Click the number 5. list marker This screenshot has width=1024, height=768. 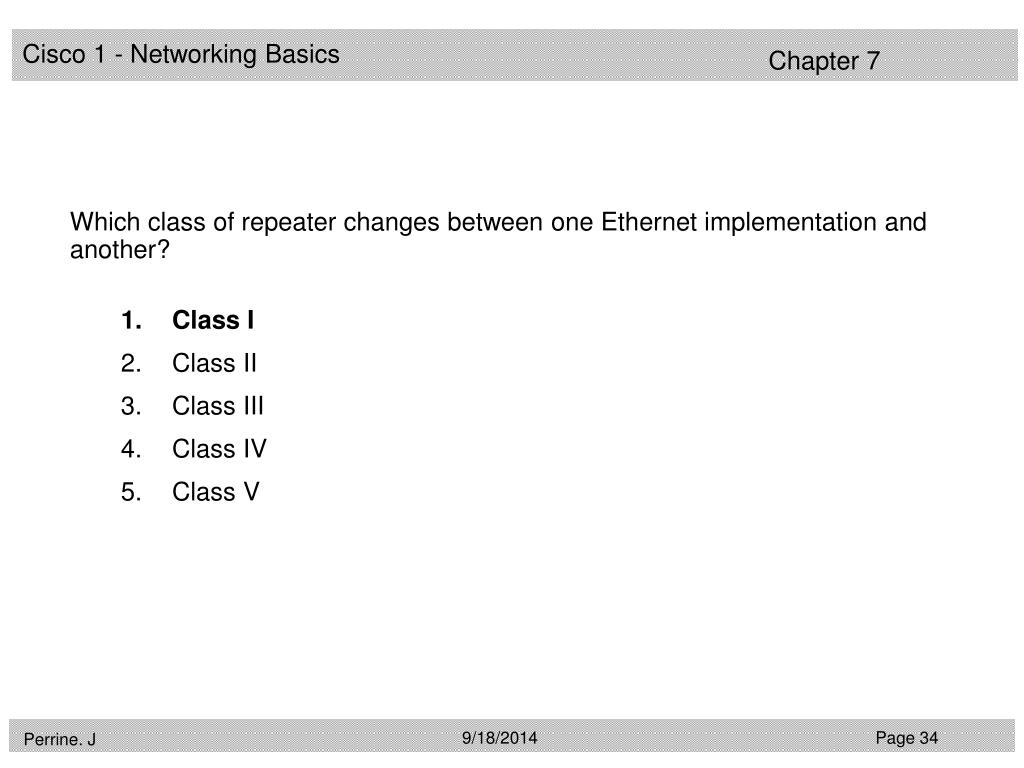(x=131, y=492)
